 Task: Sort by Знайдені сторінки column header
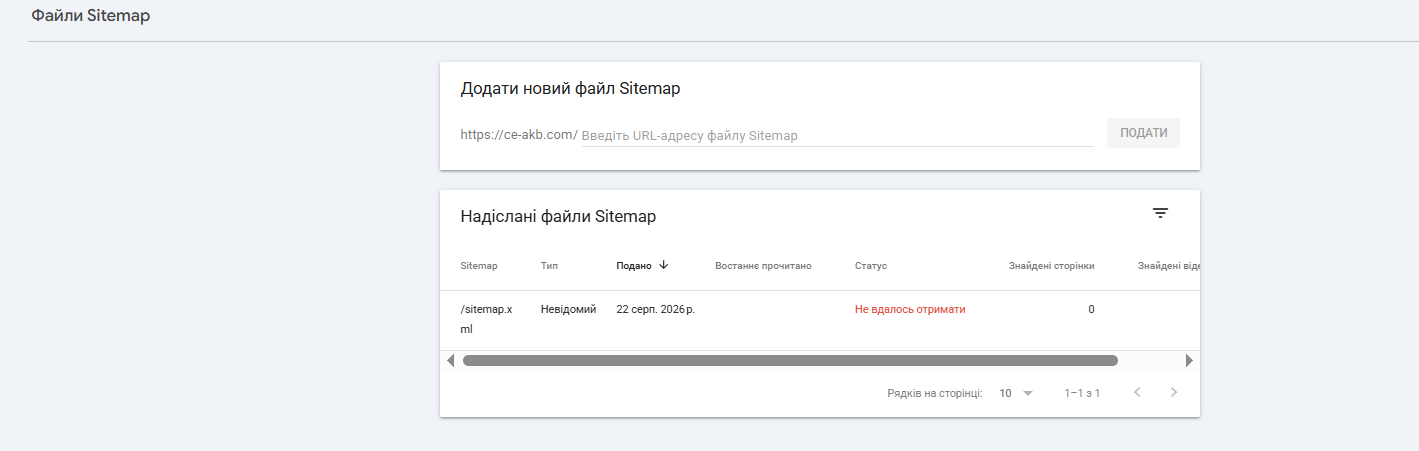[1051, 266]
